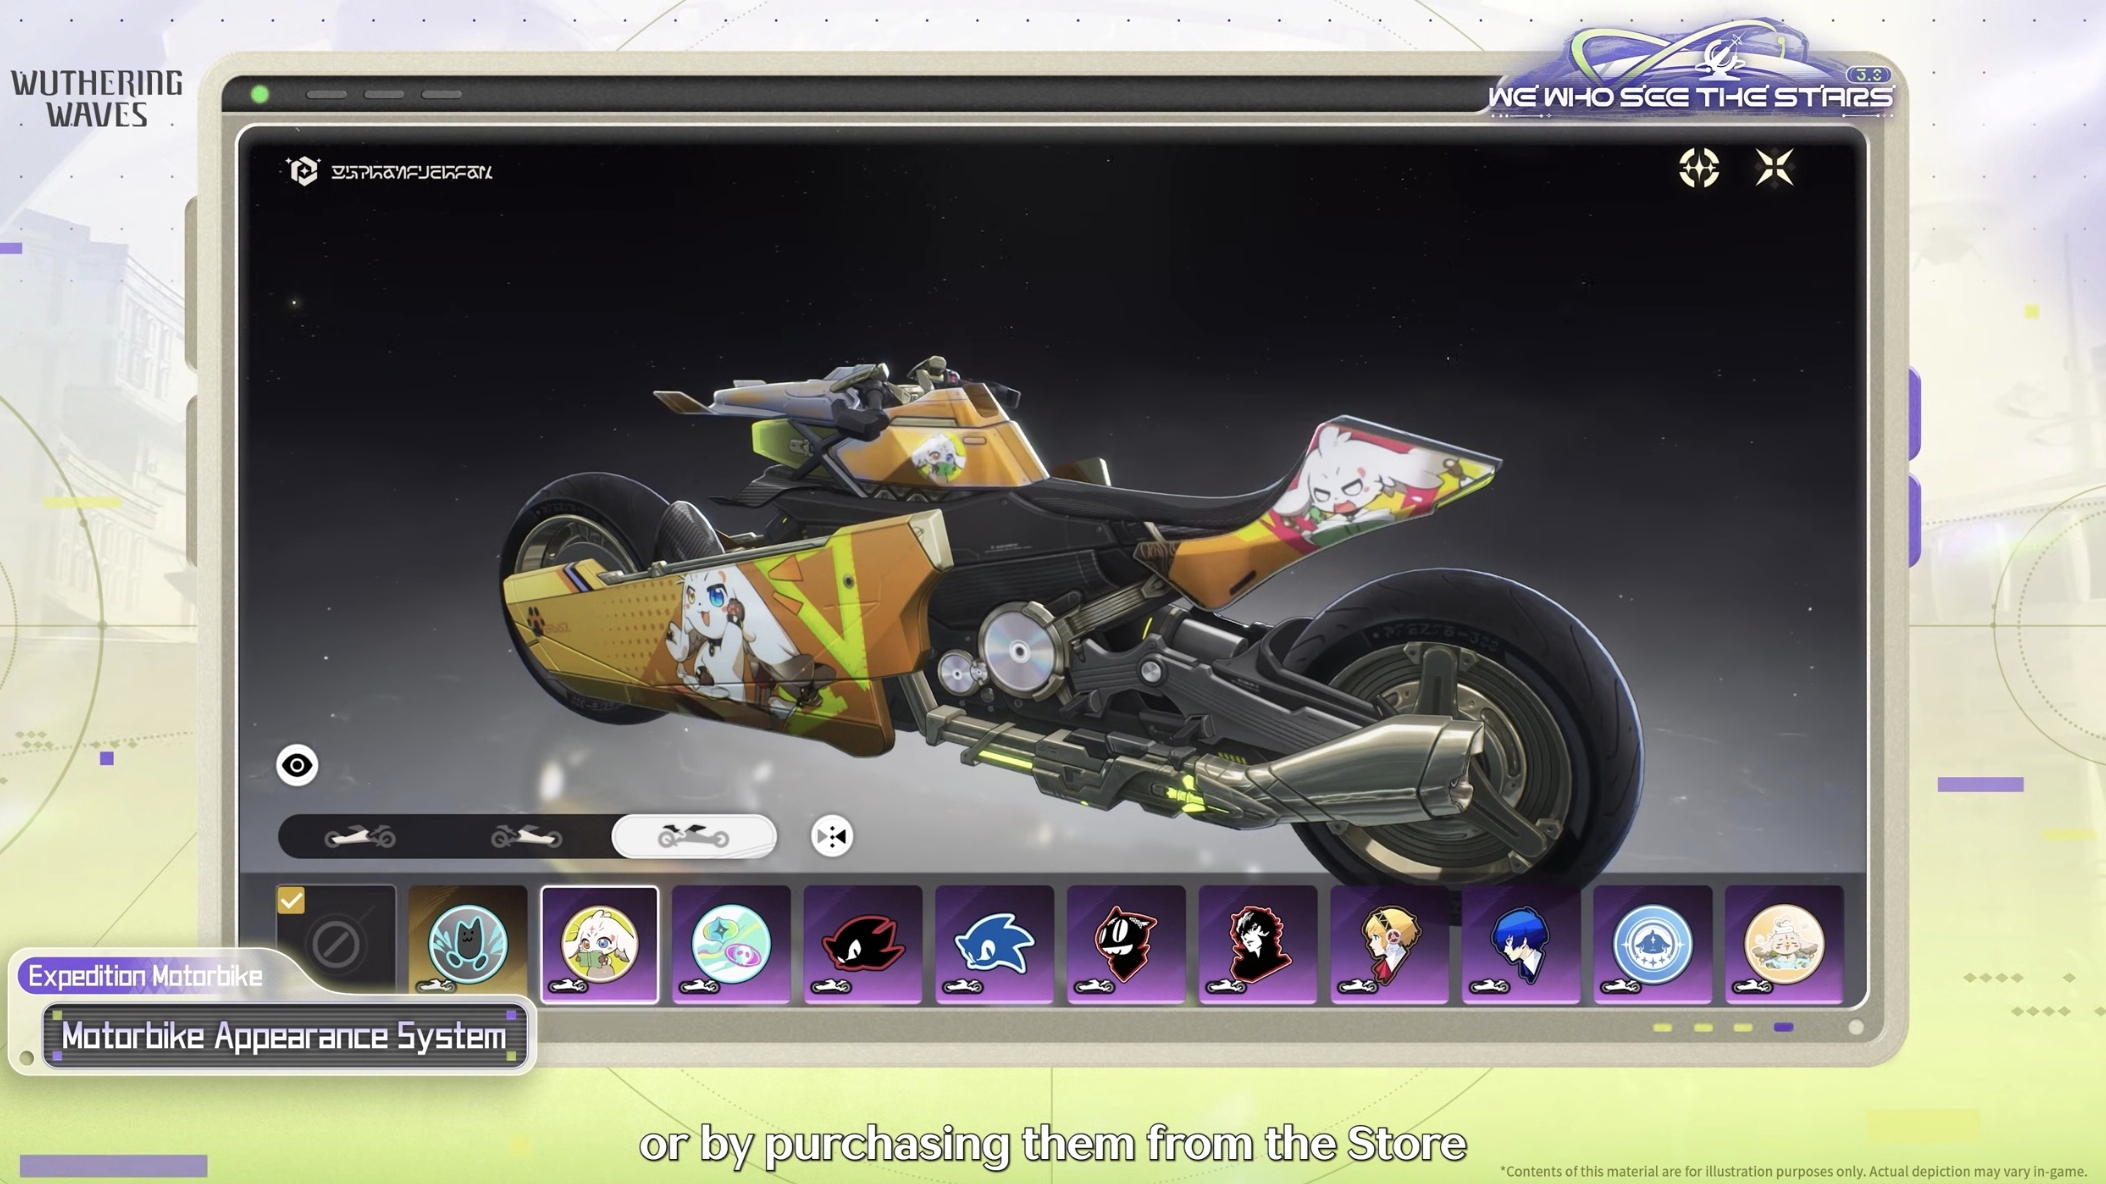Choose the teal cat silhouette decal
The image size is (2106, 1184).
(x=467, y=943)
